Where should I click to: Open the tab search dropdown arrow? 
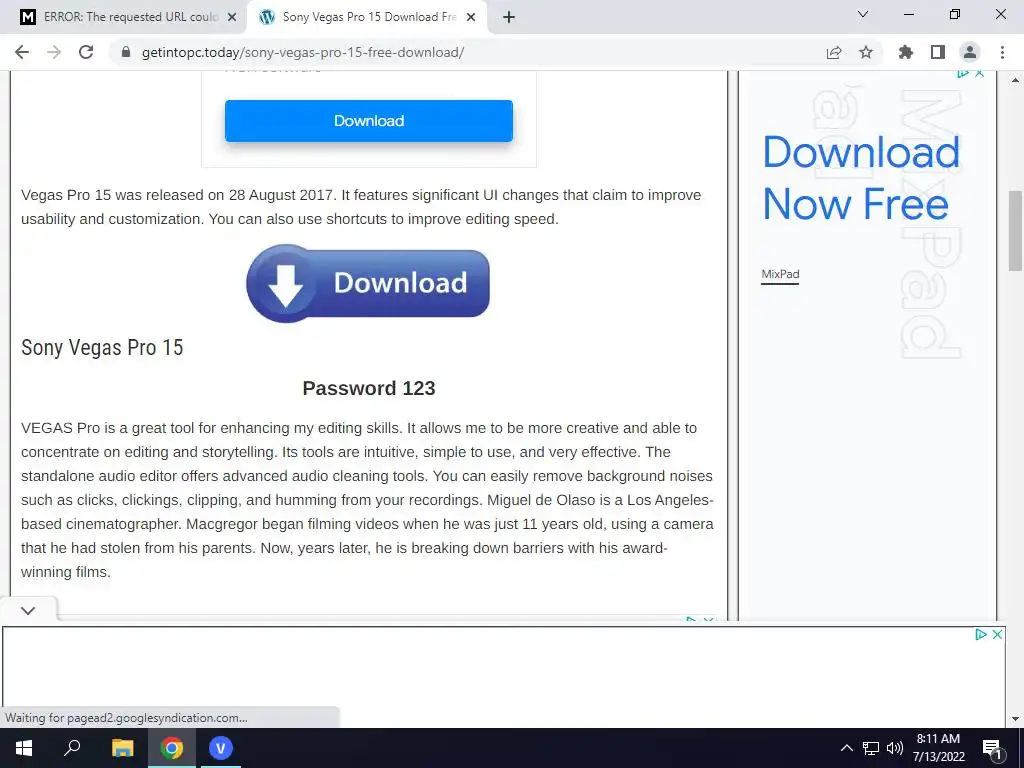(863, 14)
